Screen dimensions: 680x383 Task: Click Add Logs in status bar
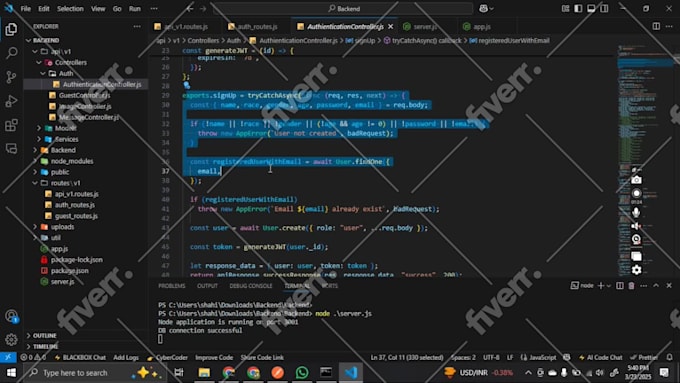click(x=126, y=357)
